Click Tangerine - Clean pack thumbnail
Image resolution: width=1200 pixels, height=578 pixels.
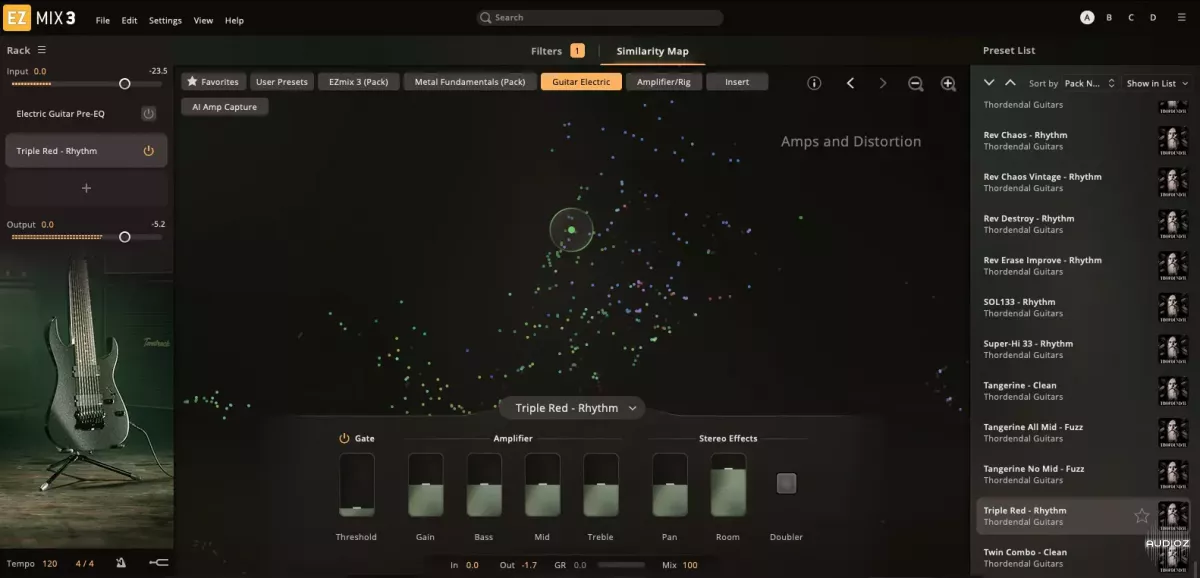click(x=1173, y=390)
